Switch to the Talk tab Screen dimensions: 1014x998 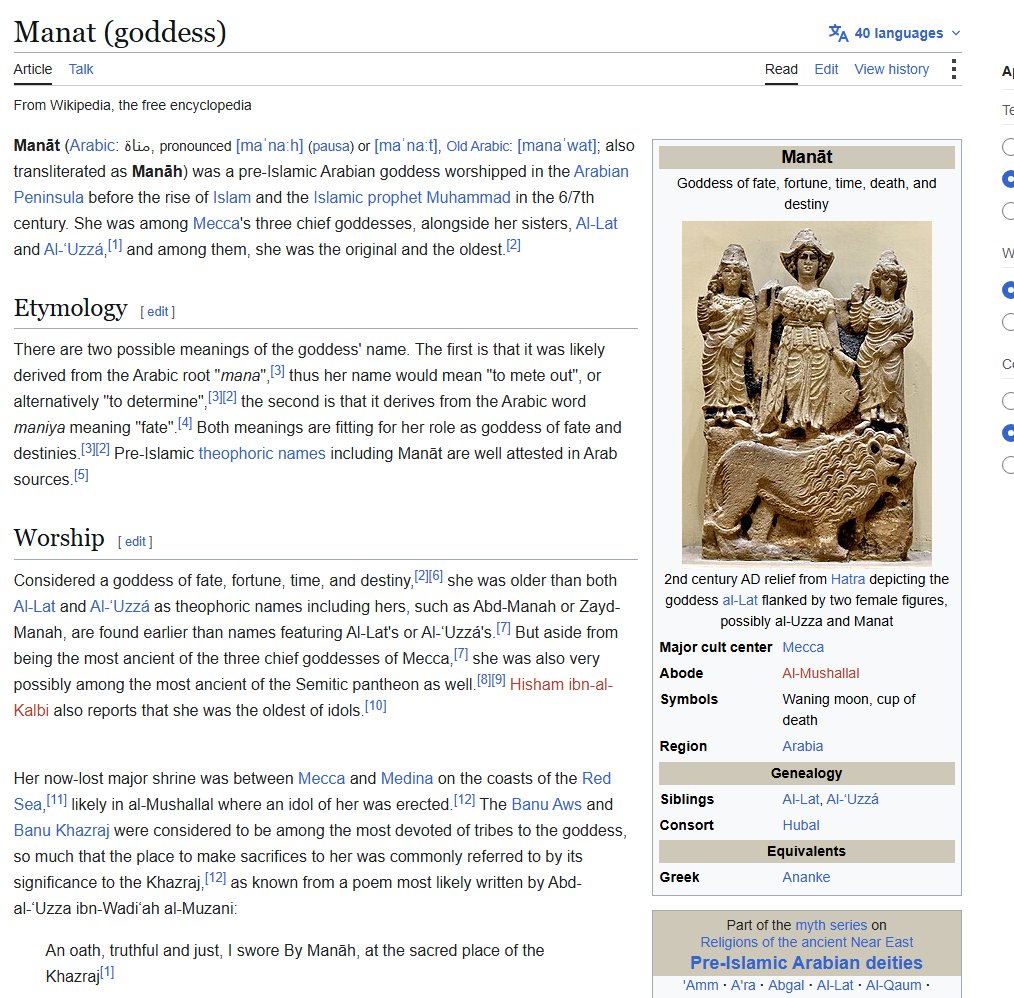81,69
